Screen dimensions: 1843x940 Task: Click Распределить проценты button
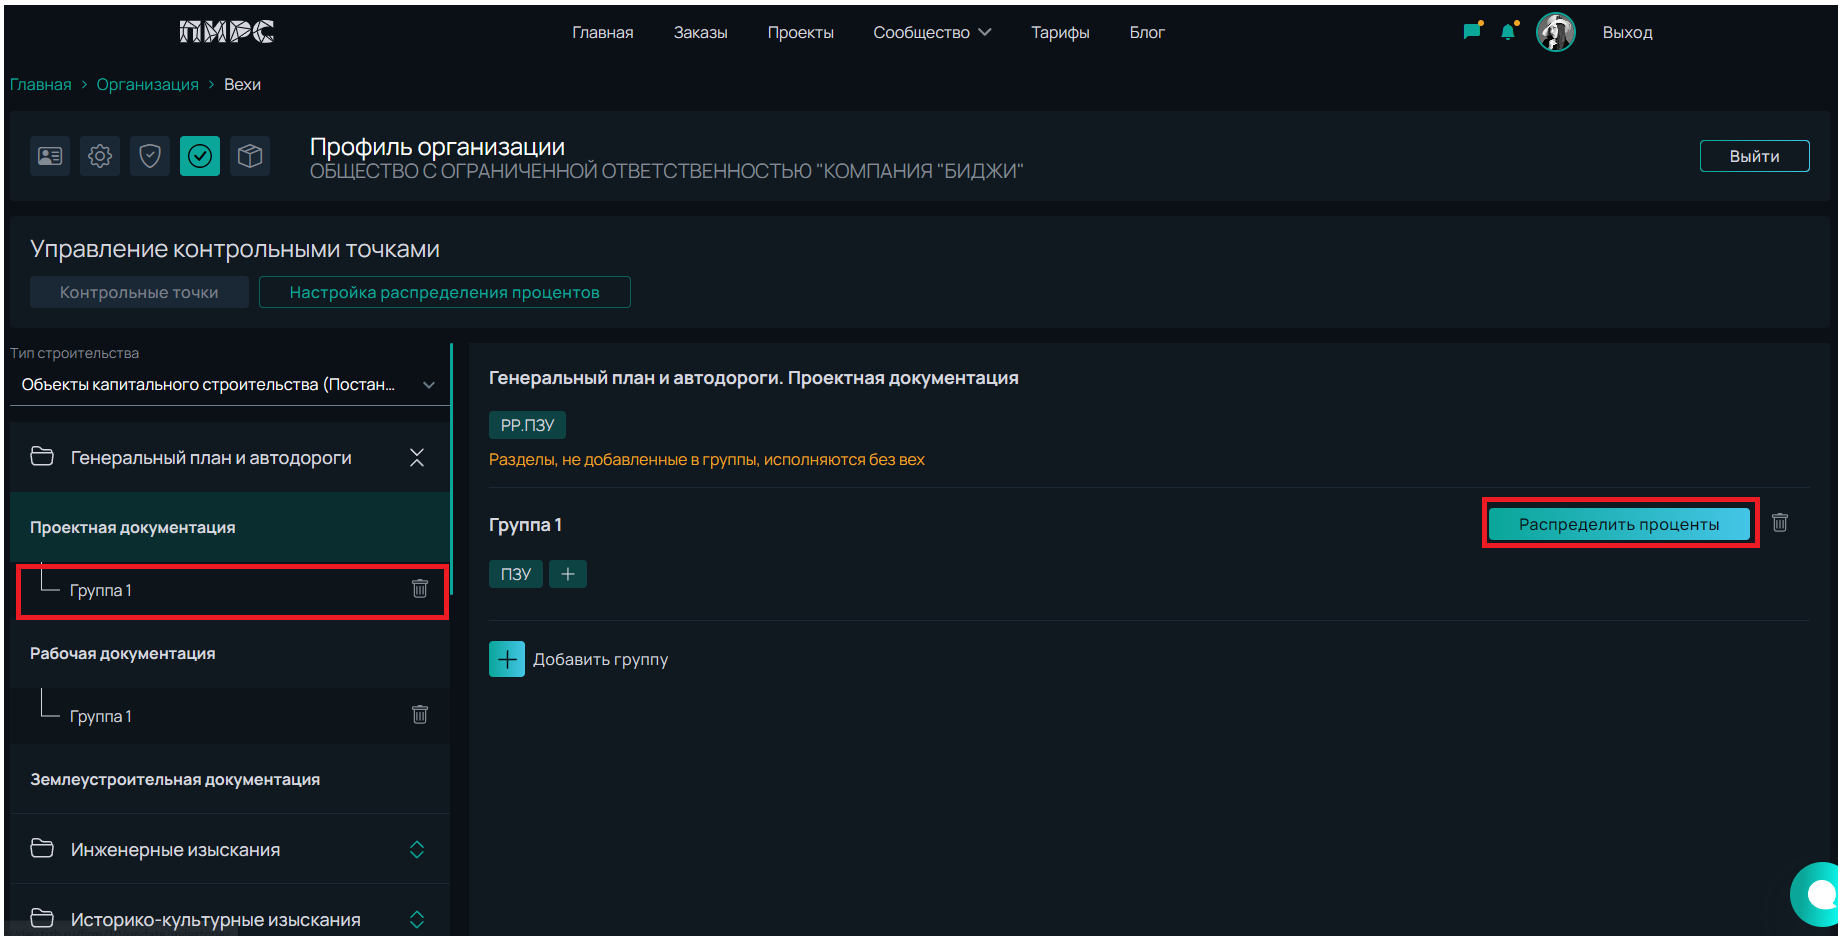pyautogui.click(x=1618, y=524)
